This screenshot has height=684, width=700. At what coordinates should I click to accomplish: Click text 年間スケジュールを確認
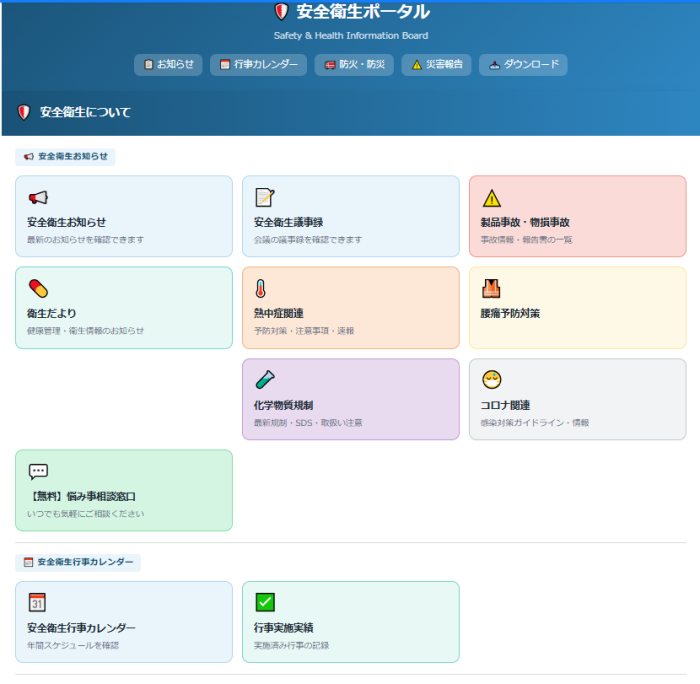point(73,646)
